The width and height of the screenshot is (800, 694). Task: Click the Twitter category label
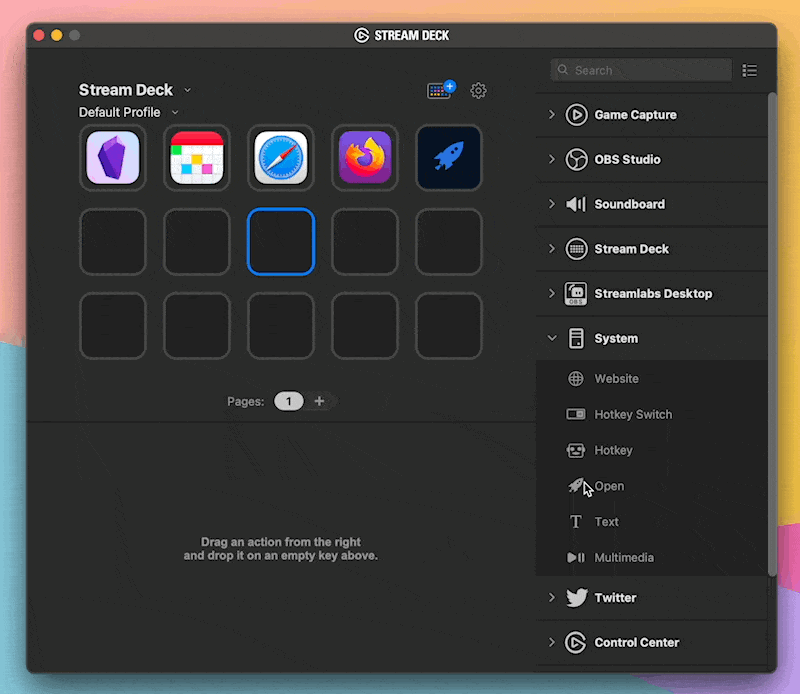(615, 598)
